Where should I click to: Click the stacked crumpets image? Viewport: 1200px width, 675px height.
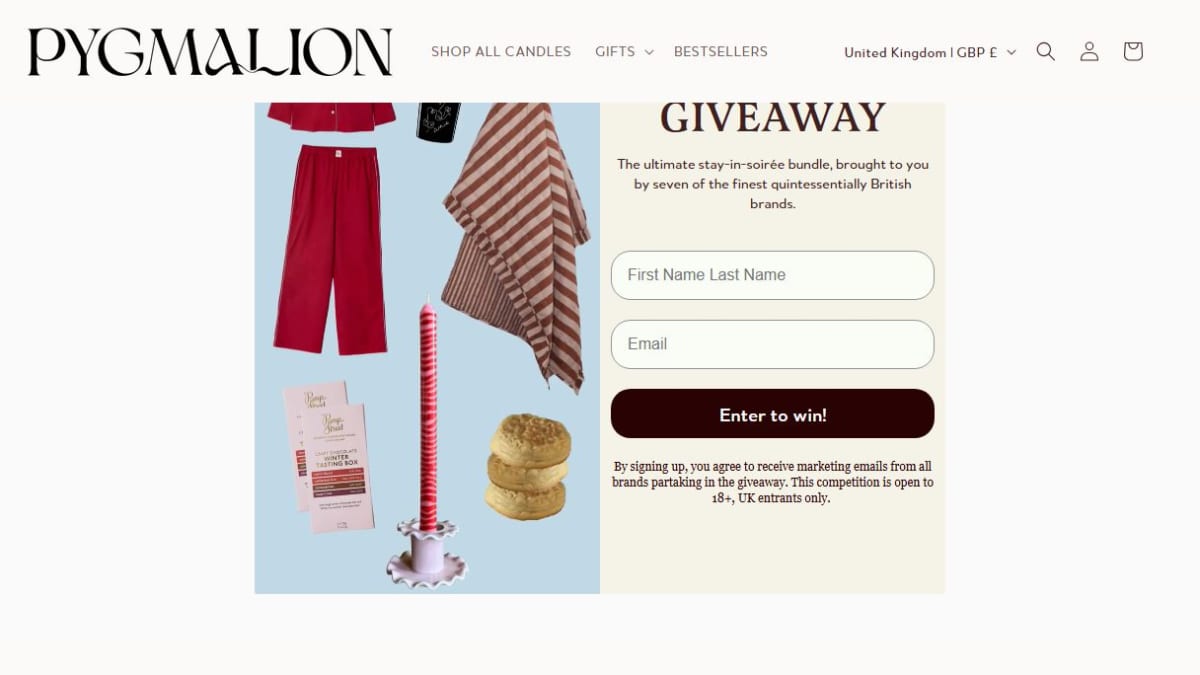[528, 467]
